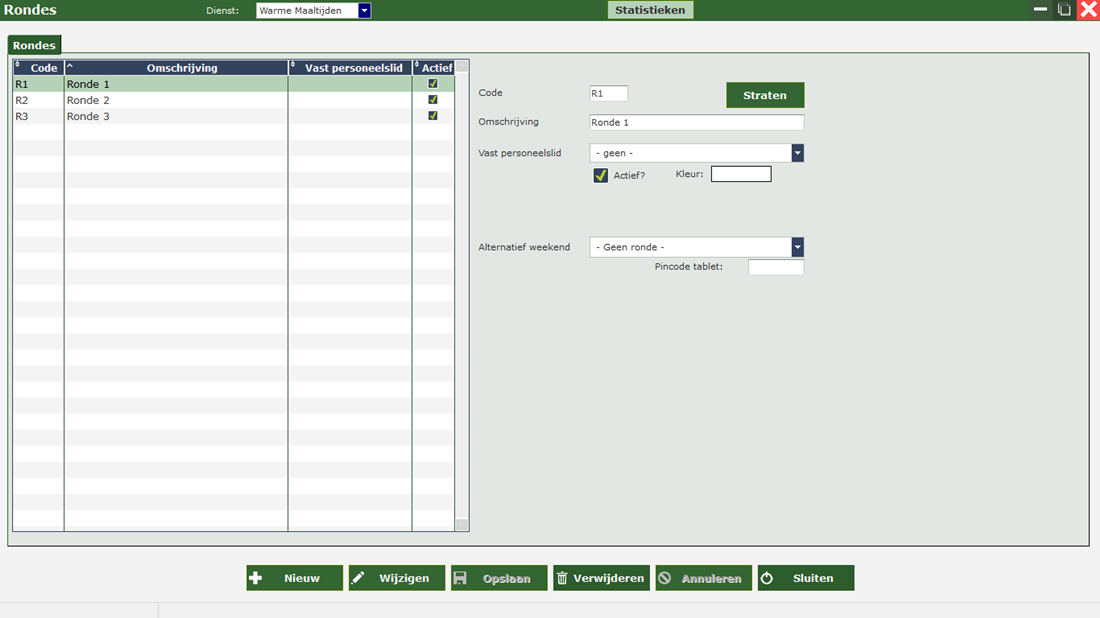Select the Ronde 2 row in table
1100x618 pixels.
point(175,100)
